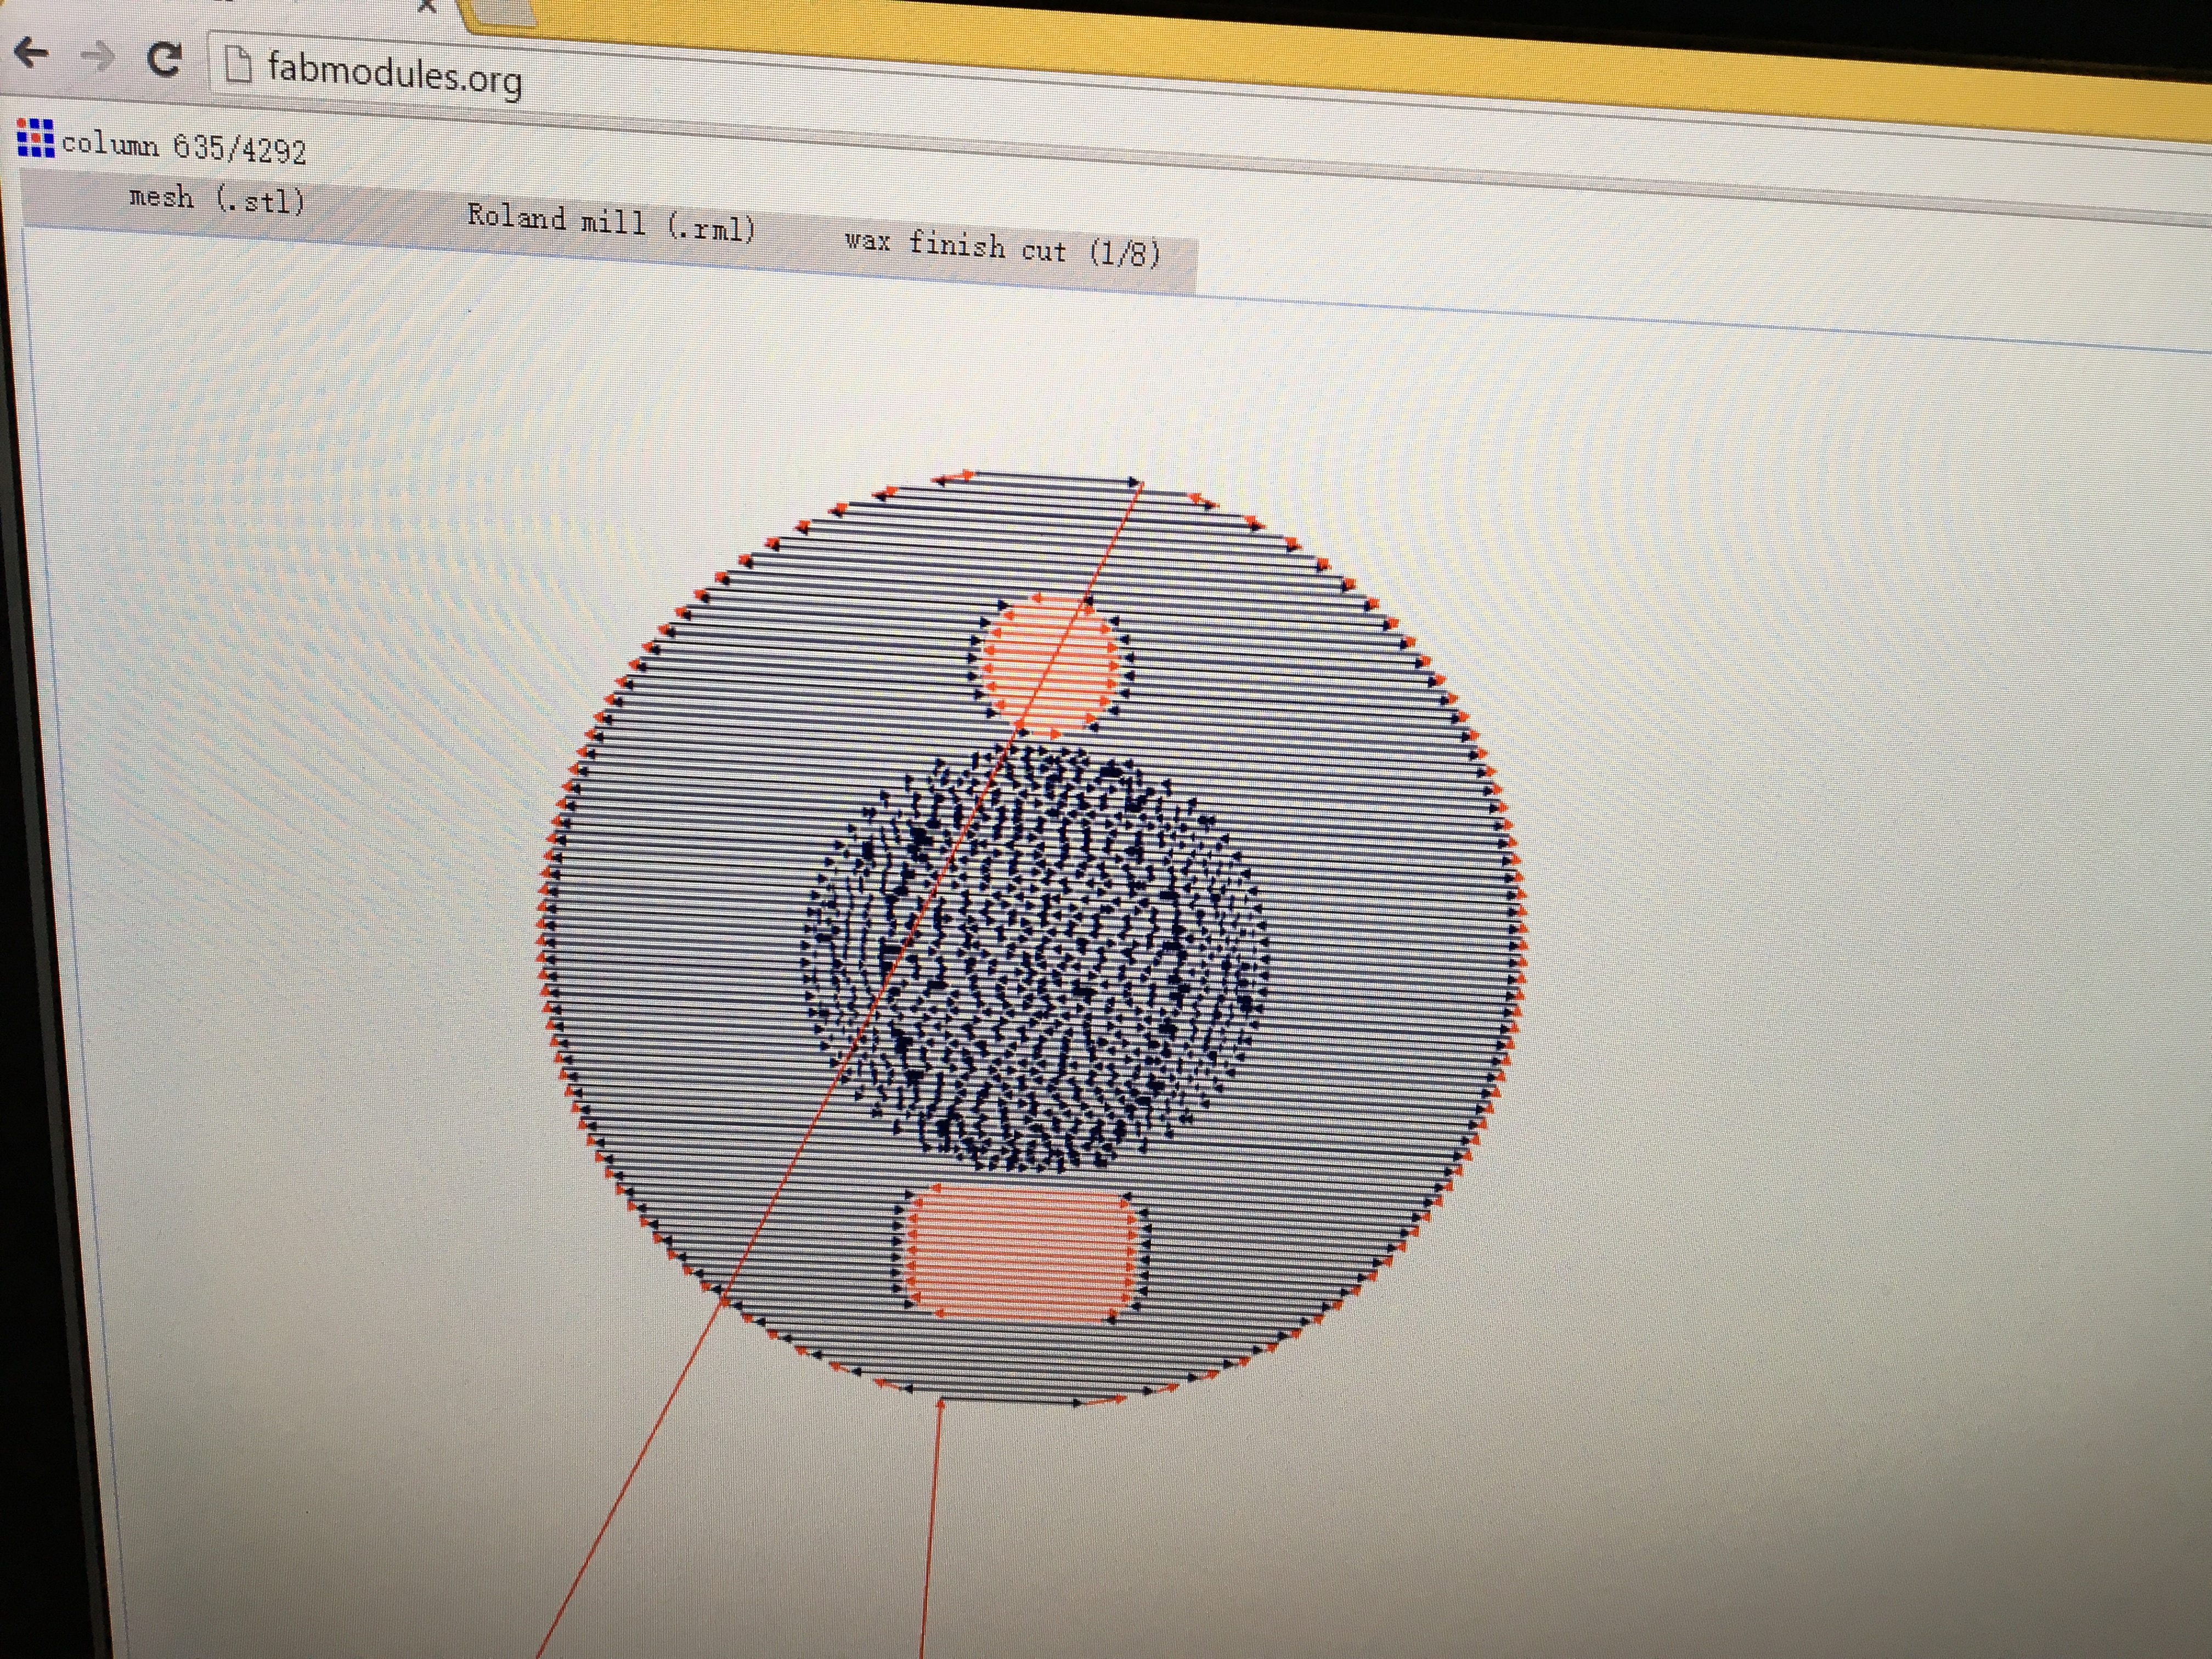Click the orange rounded rectangle in toolpath
This screenshot has width=2212, height=1659.
tap(1022, 1254)
